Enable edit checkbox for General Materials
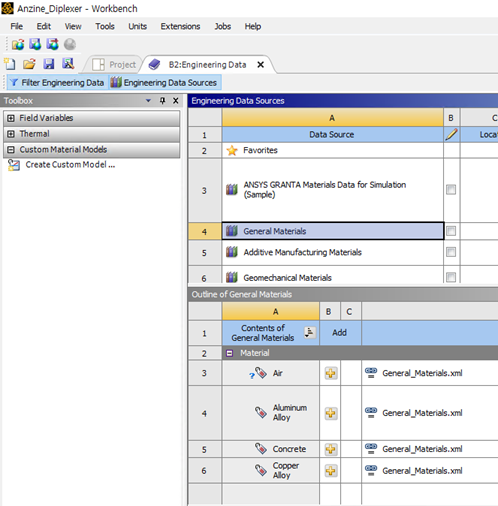 (451, 231)
